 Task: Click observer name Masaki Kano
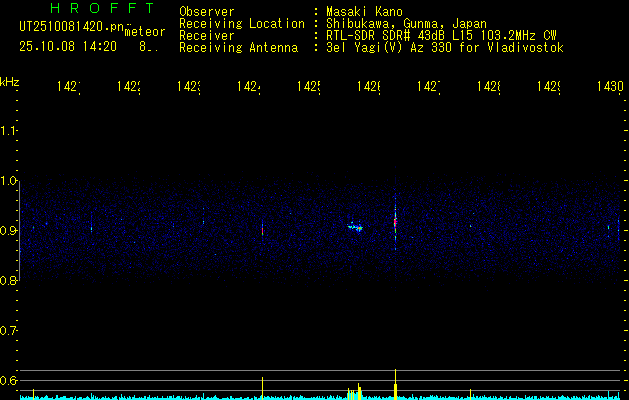364,12
